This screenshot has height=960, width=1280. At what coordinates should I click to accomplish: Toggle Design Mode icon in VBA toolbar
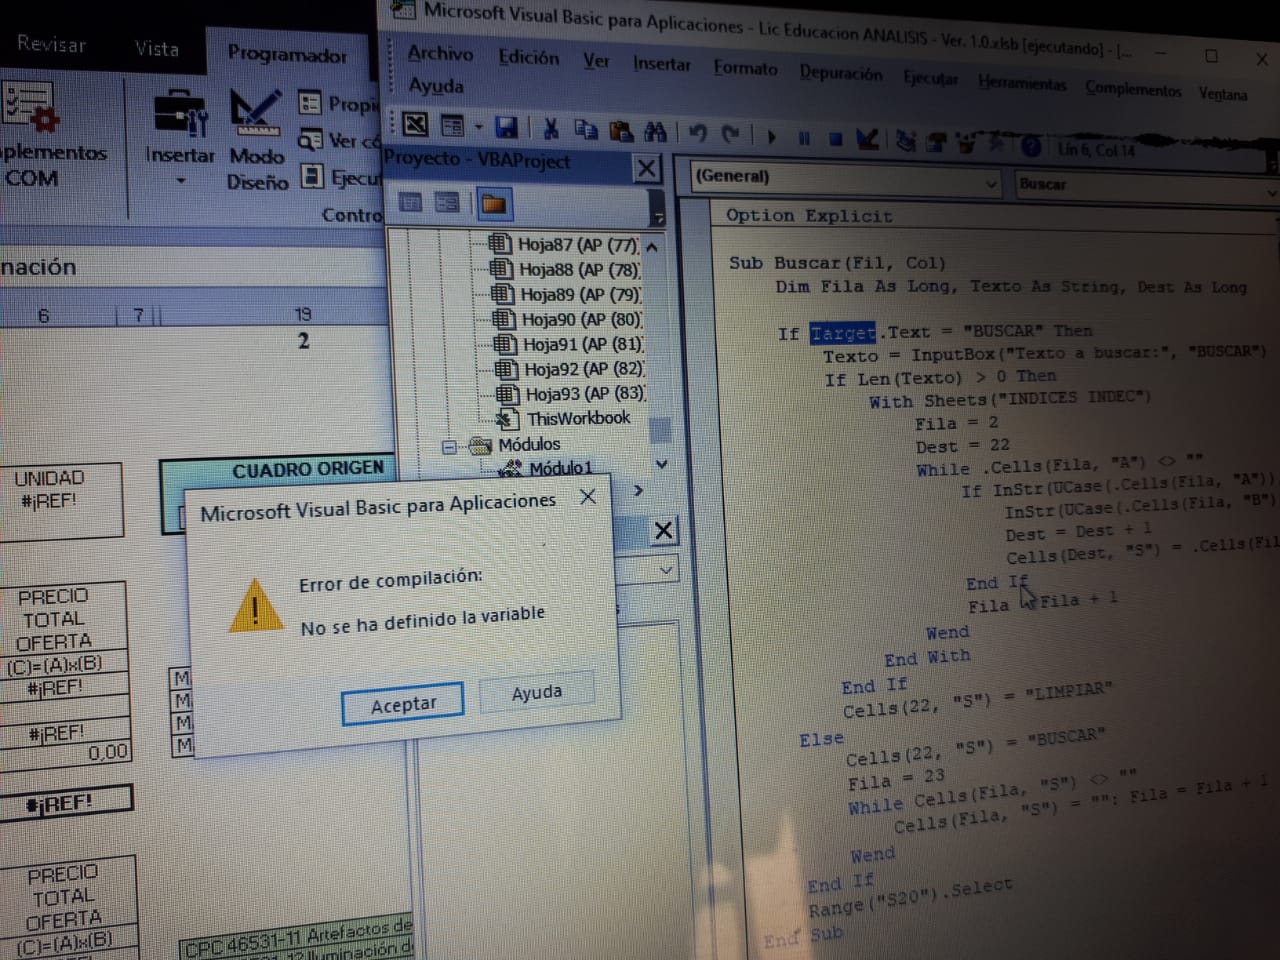(x=867, y=139)
